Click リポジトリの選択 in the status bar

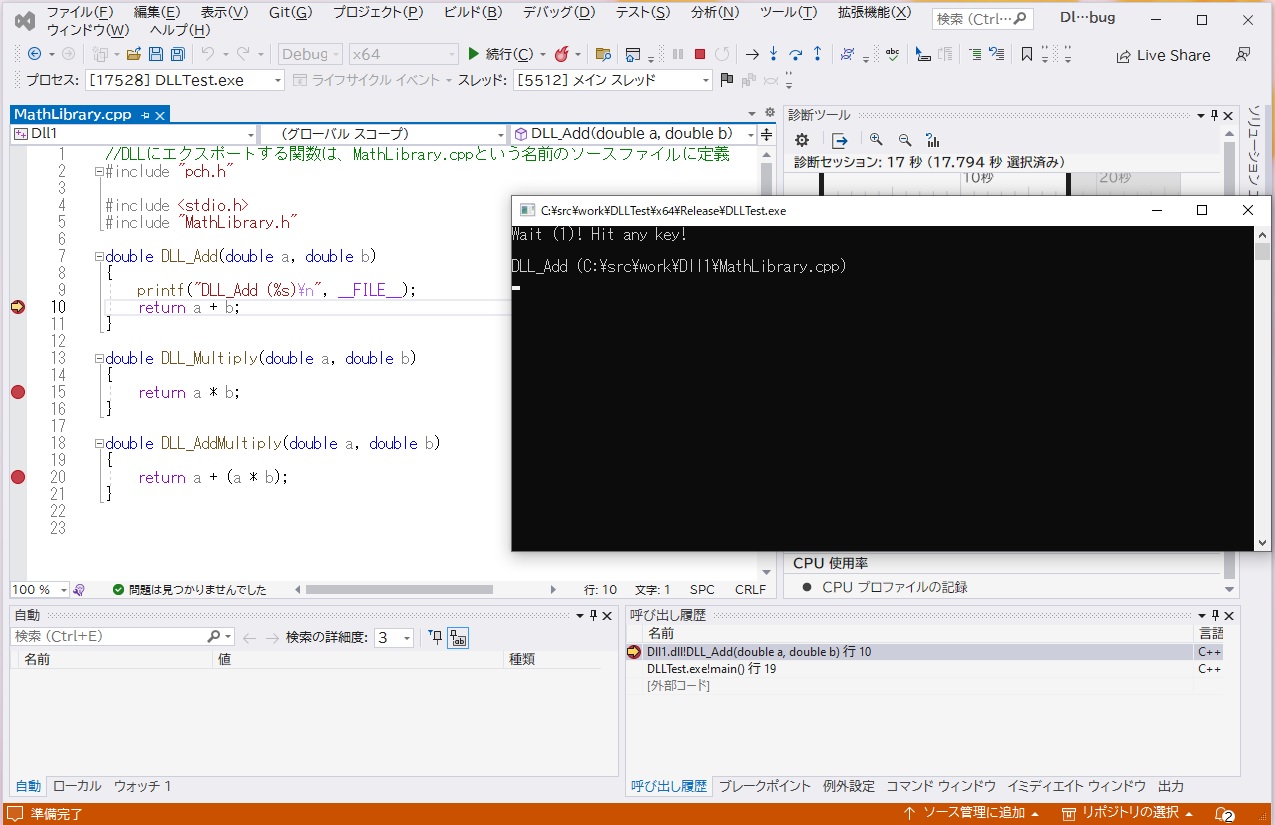coord(1126,813)
